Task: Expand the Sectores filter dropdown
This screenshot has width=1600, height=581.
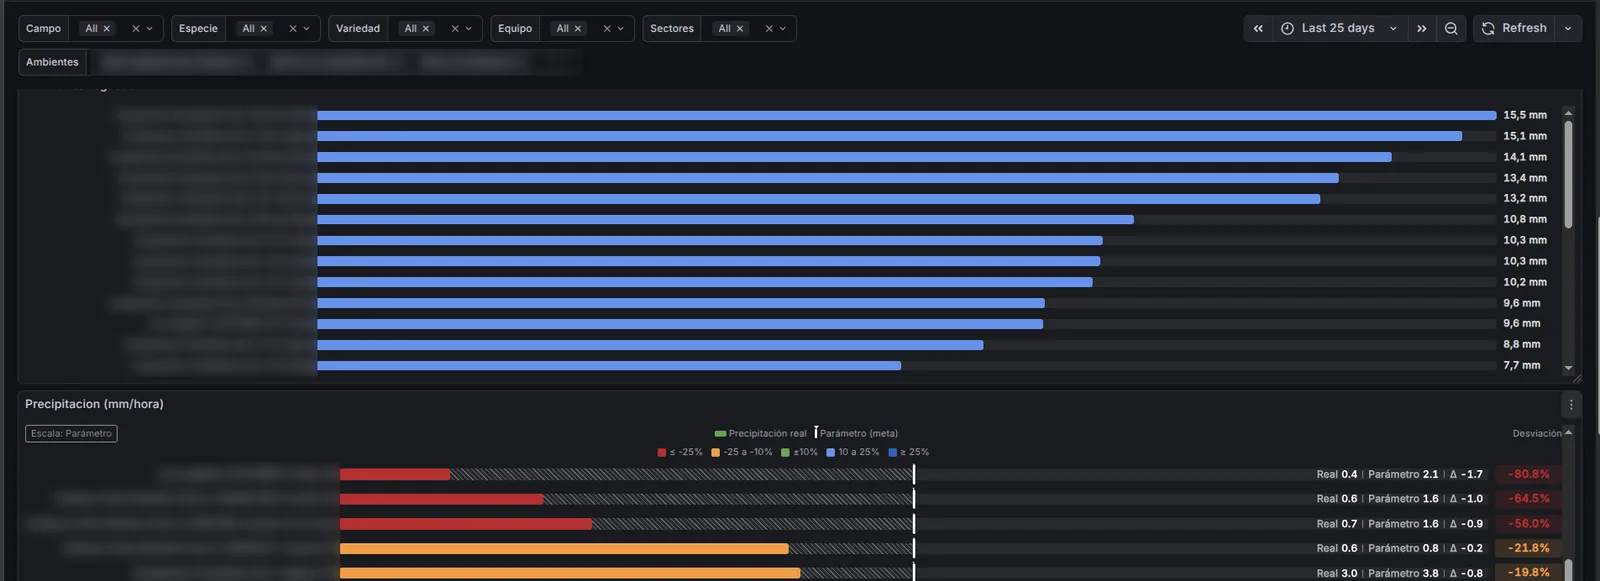Action: (x=783, y=29)
